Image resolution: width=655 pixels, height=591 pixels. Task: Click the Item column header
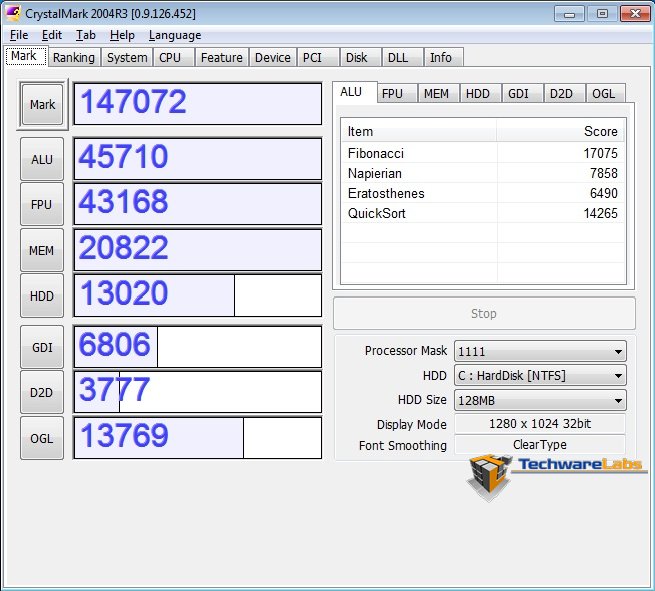(x=419, y=131)
